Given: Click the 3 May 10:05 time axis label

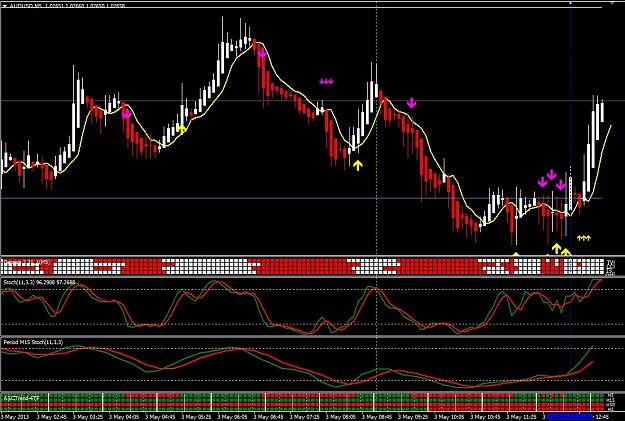Looking at the screenshot, I should pos(450,417).
